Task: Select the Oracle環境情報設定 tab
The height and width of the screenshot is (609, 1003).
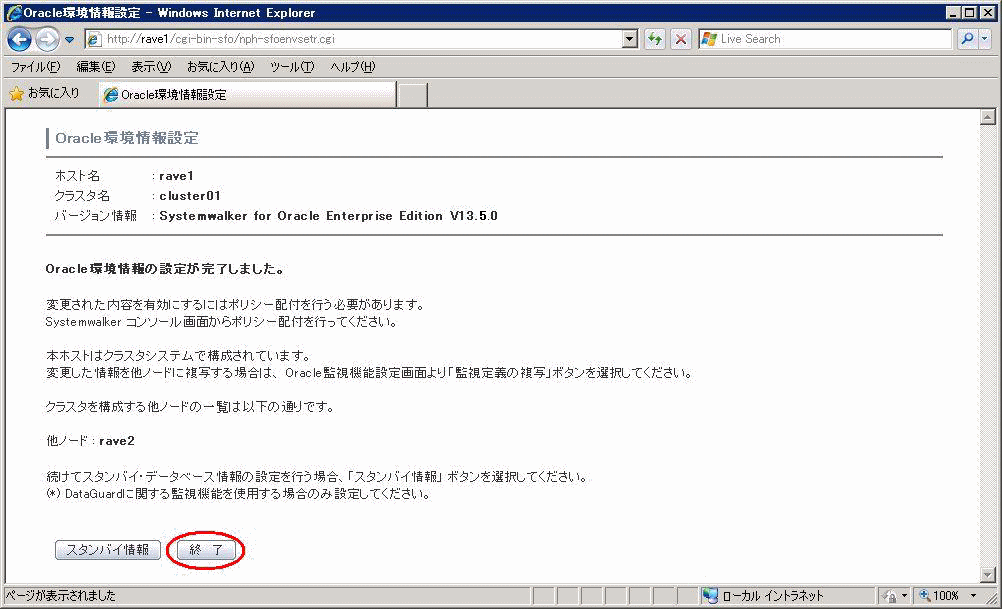Action: (x=248, y=95)
